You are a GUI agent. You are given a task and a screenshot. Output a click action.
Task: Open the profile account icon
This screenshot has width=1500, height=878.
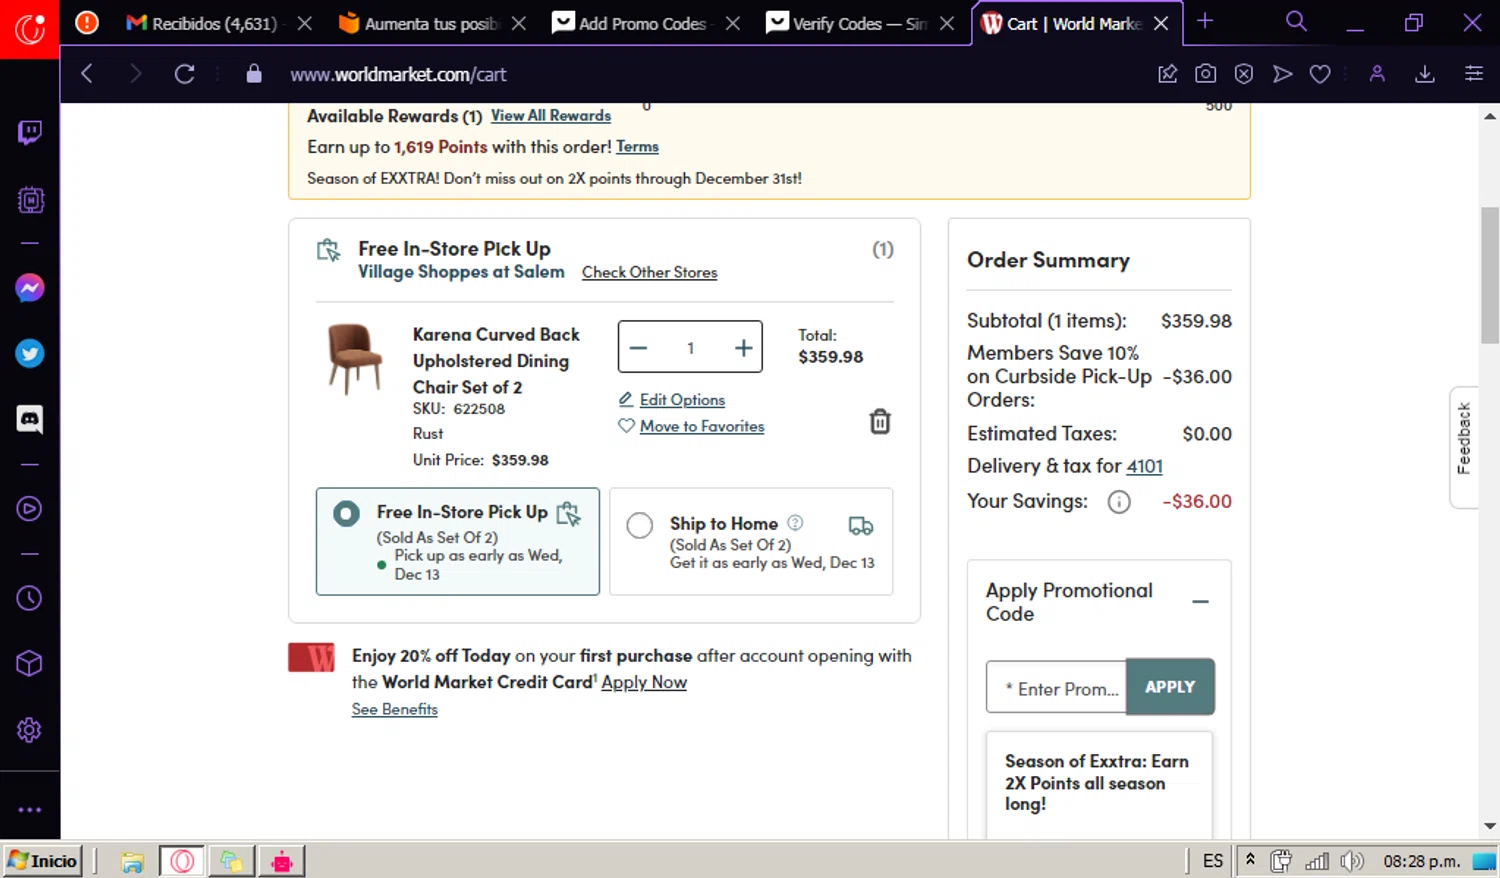[1377, 74]
